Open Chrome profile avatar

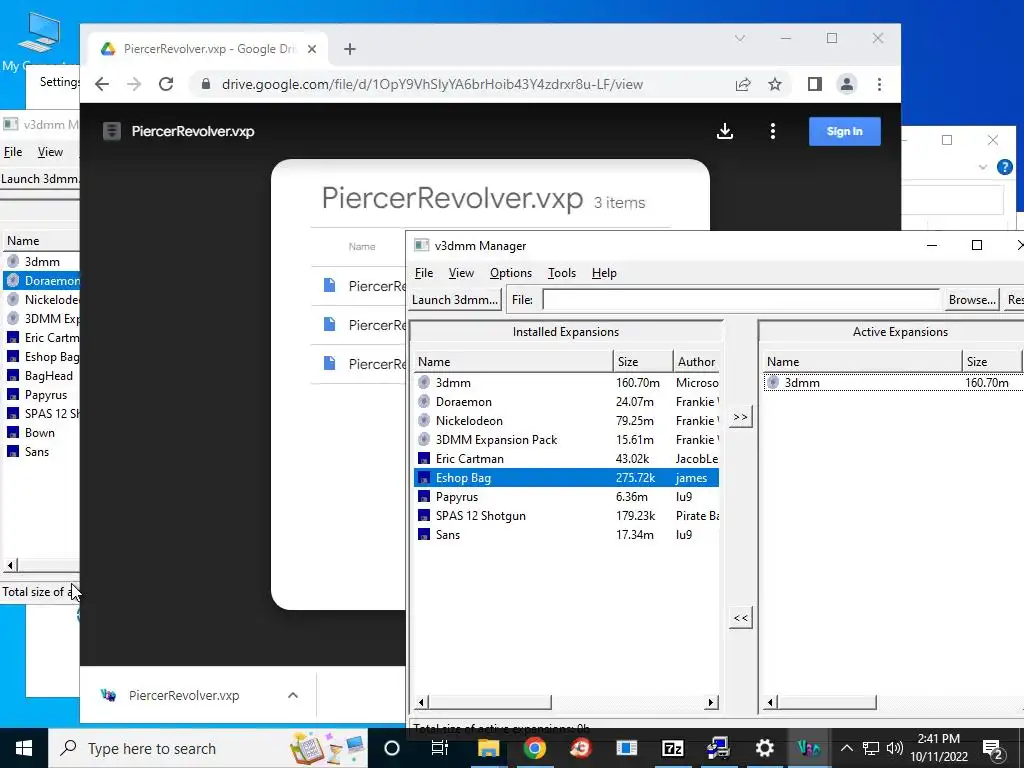pos(846,84)
